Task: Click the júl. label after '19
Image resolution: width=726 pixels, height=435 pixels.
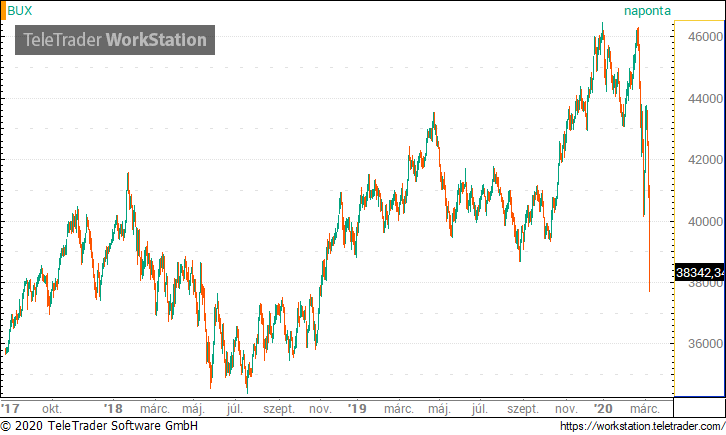Action: [x=480, y=410]
